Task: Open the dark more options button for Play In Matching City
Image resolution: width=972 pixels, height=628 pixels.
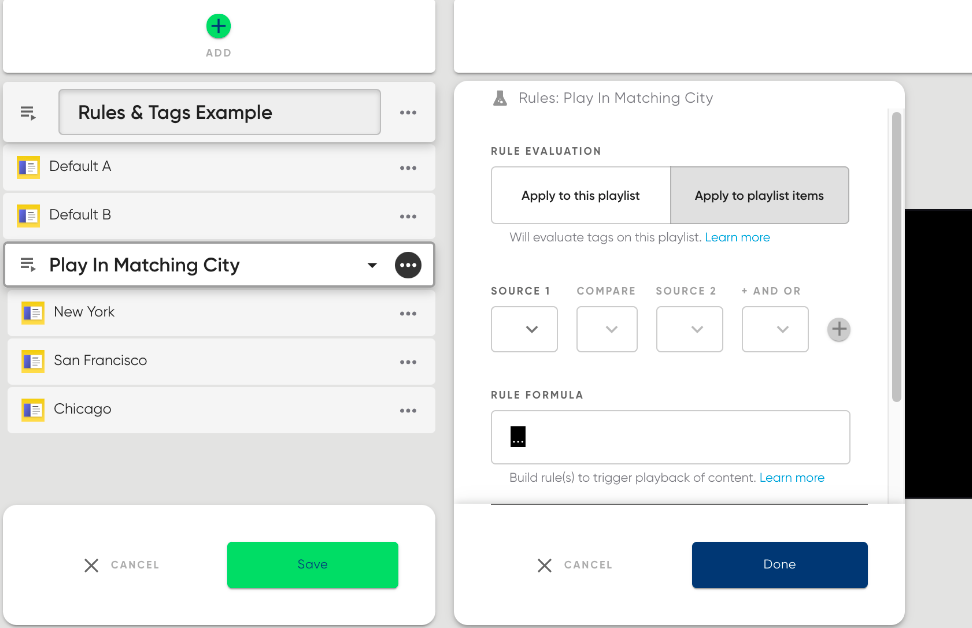Action: (x=408, y=265)
